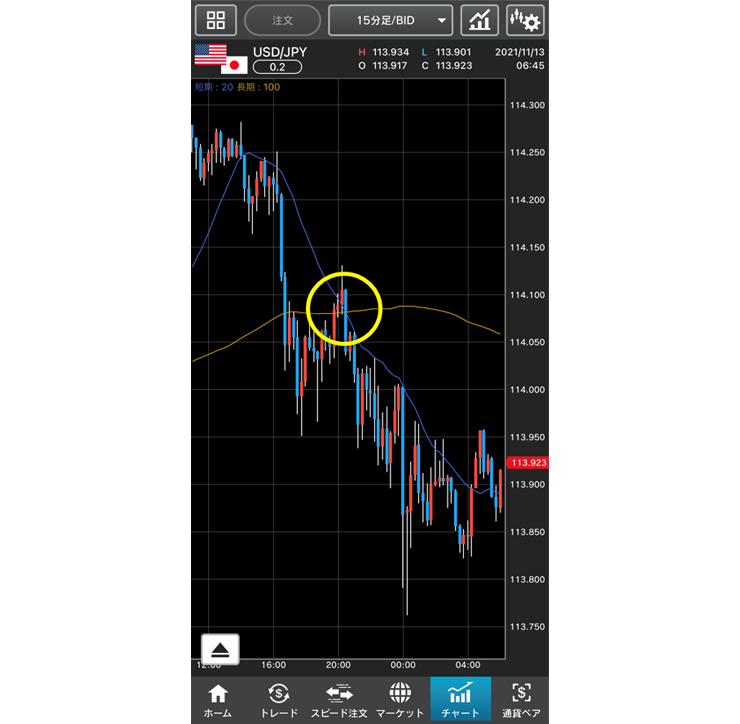Click the candle inside the yellow circle

click(345, 306)
